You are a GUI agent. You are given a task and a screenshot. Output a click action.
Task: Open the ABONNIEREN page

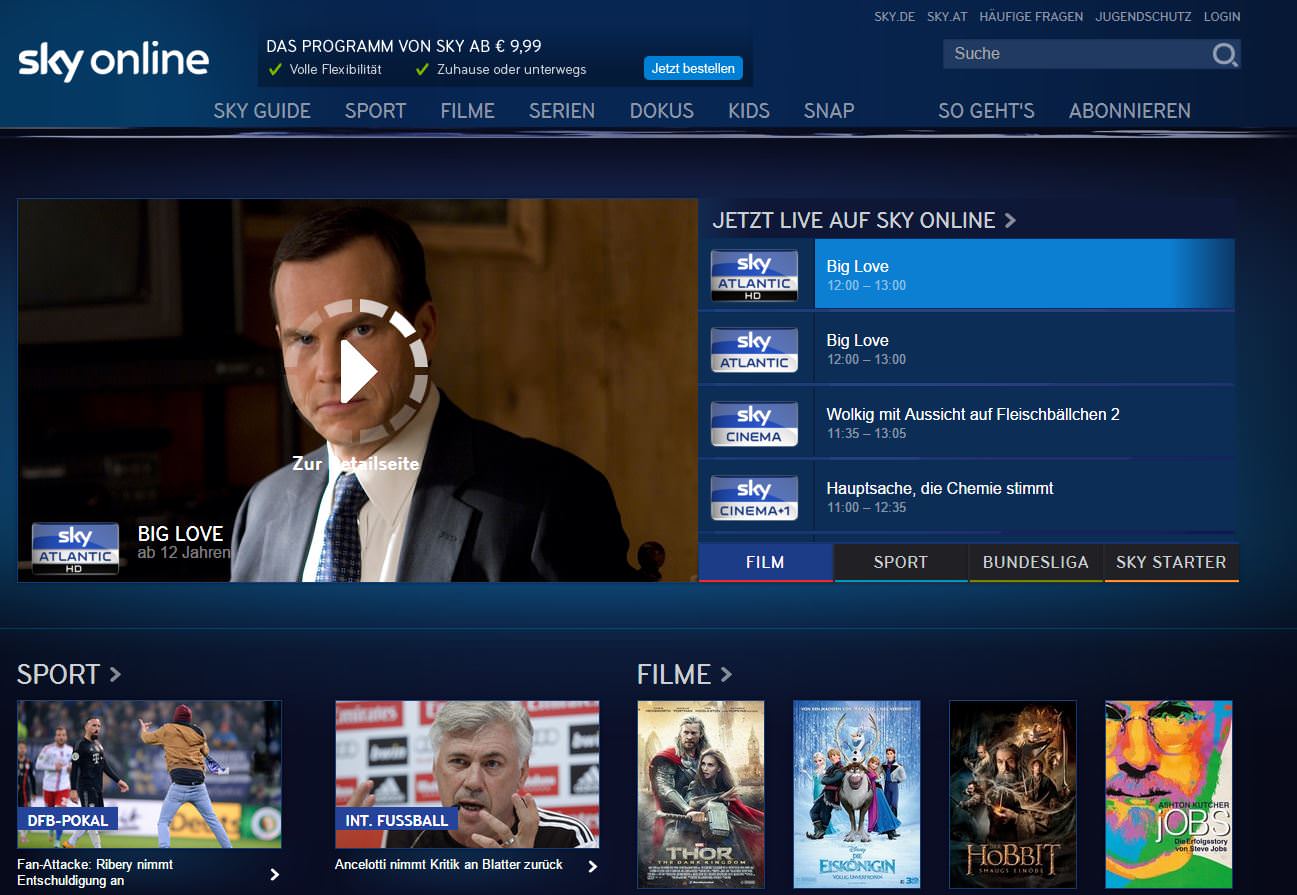point(1130,111)
